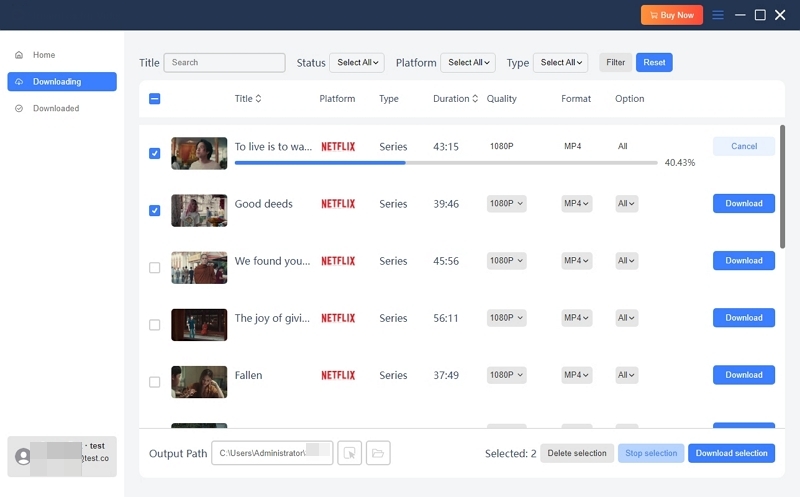Viewport: 800px width, 497px height.
Task: Select the Downloading sidebar tab
Action: pyautogui.click(x=61, y=82)
